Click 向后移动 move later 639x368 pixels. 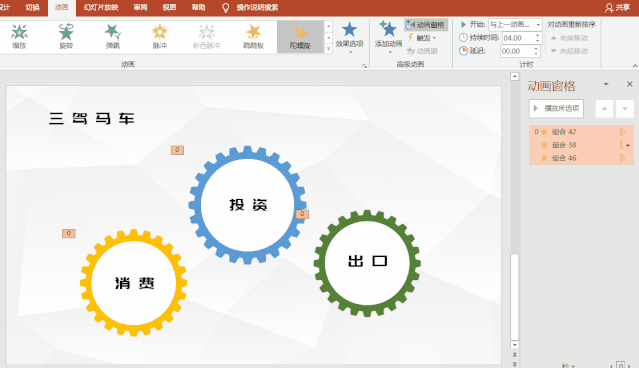pyautogui.click(x=569, y=51)
